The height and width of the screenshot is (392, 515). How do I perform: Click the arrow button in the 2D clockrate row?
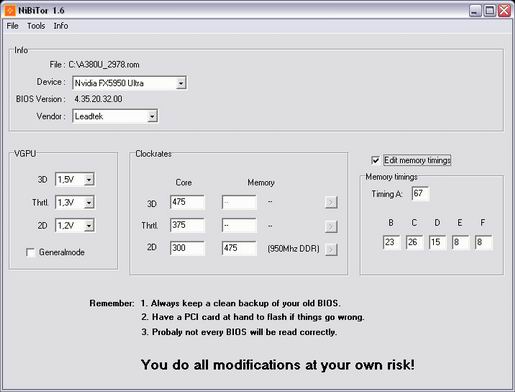pyautogui.click(x=331, y=249)
